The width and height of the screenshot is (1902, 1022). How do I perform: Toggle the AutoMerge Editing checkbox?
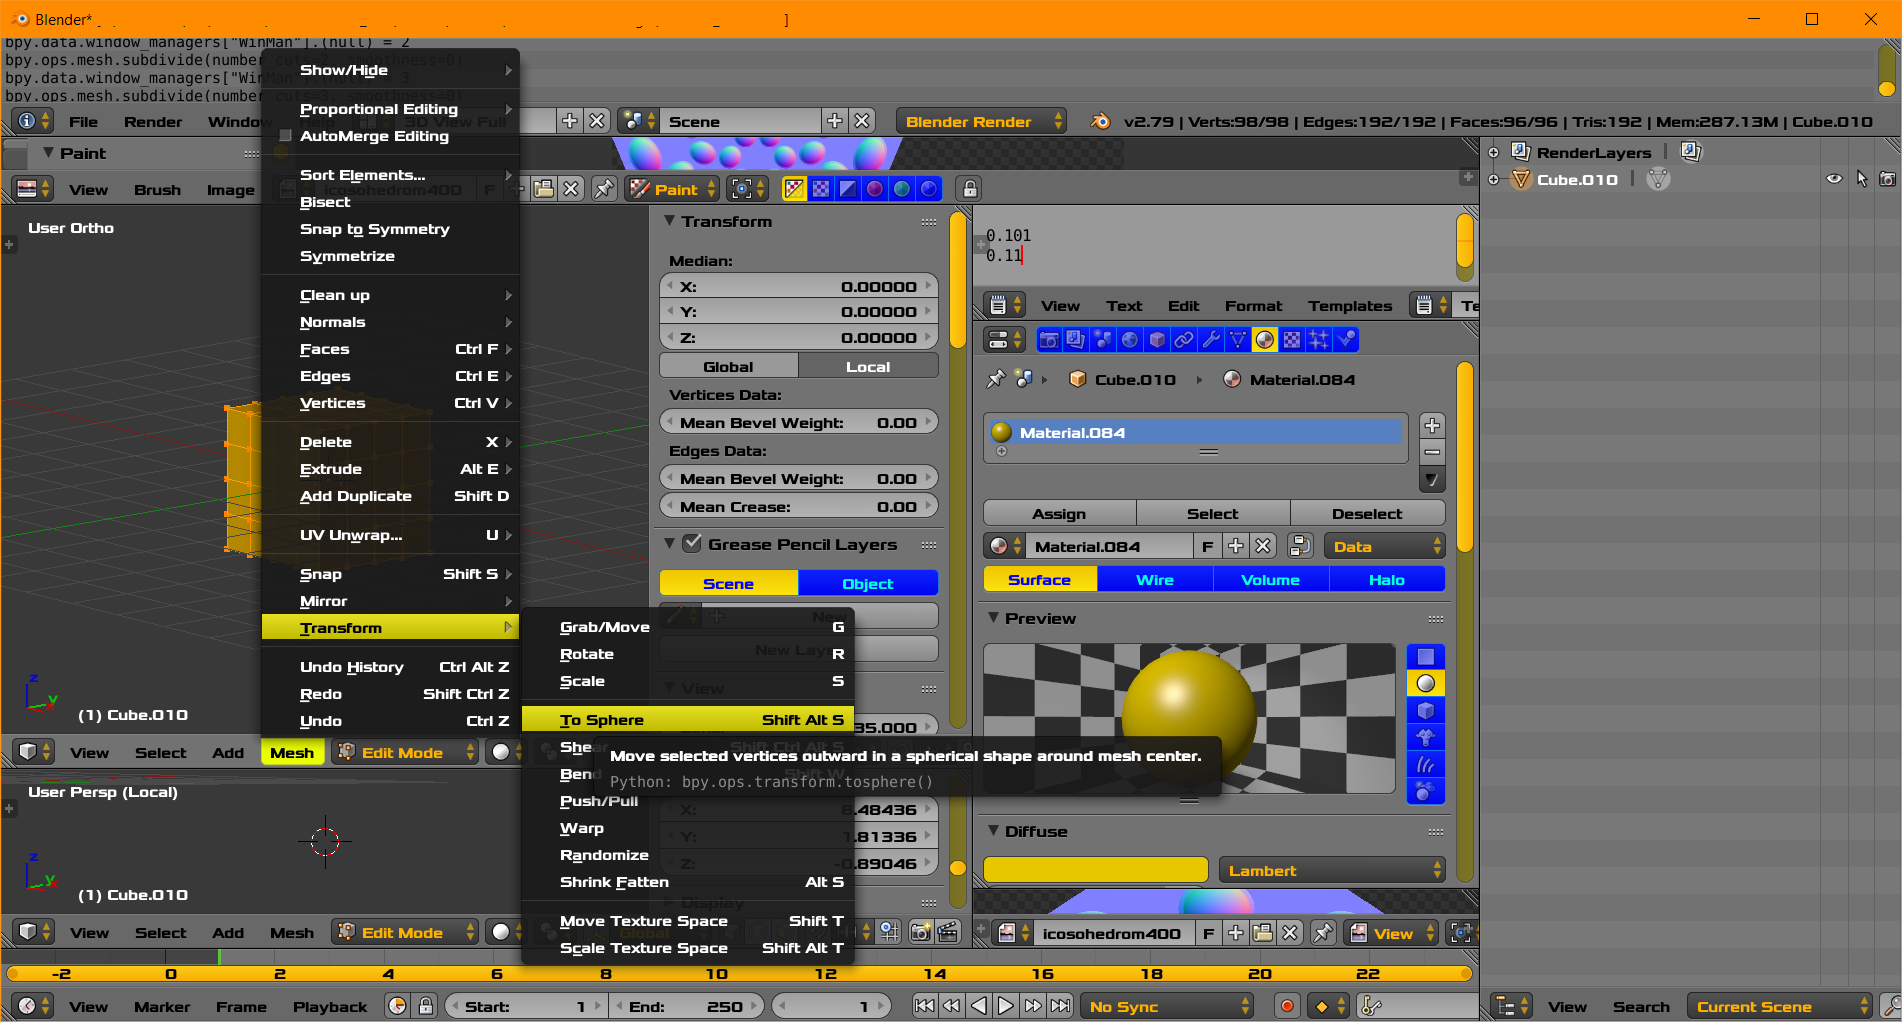coord(285,136)
